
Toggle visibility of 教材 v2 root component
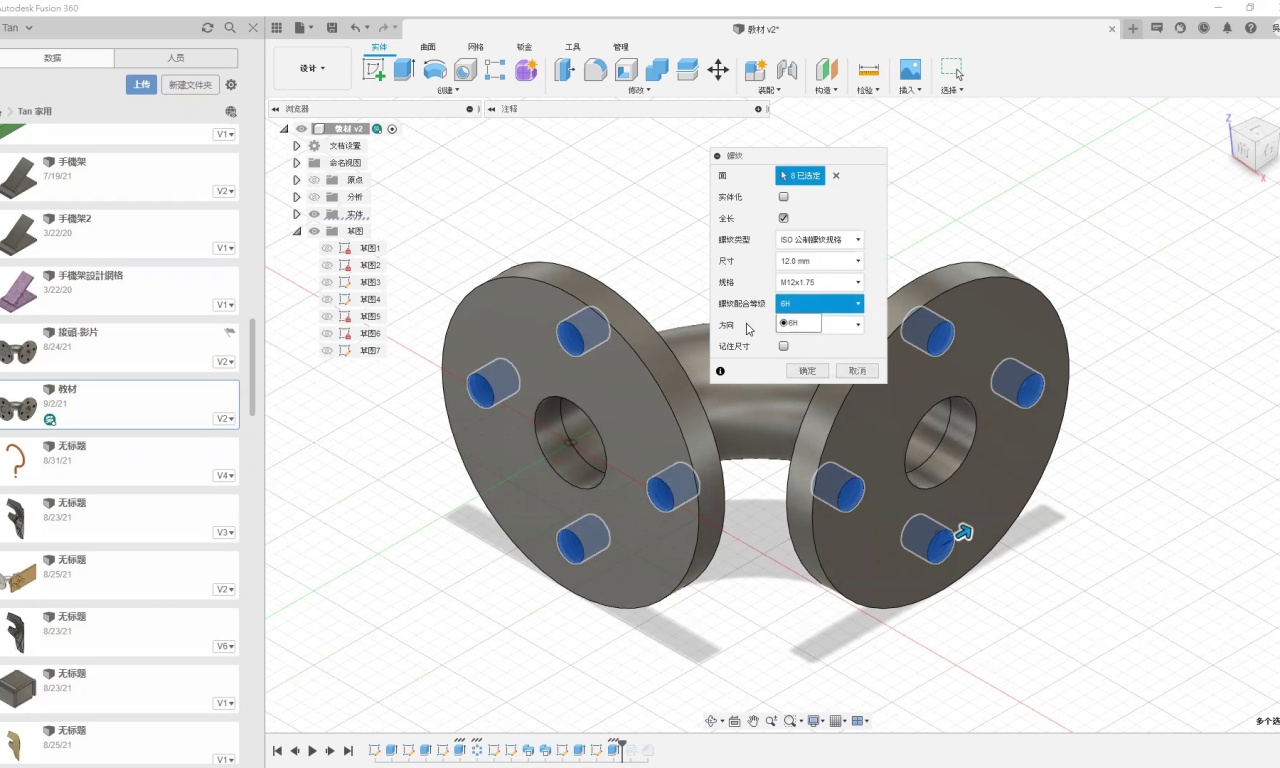coord(301,129)
